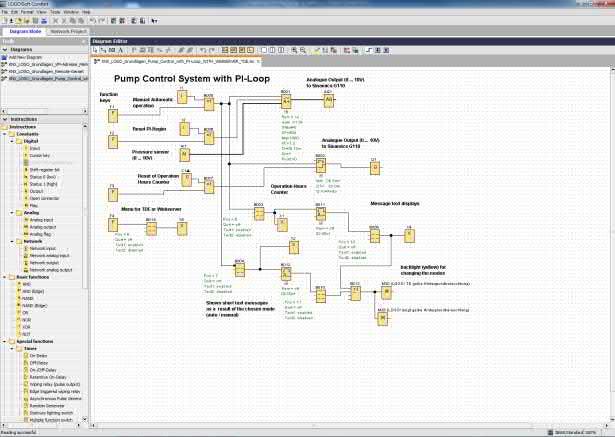Screen dimensions: 615x437
Task: Click the message text block B006
Action: pyautogui.click(x=375, y=235)
